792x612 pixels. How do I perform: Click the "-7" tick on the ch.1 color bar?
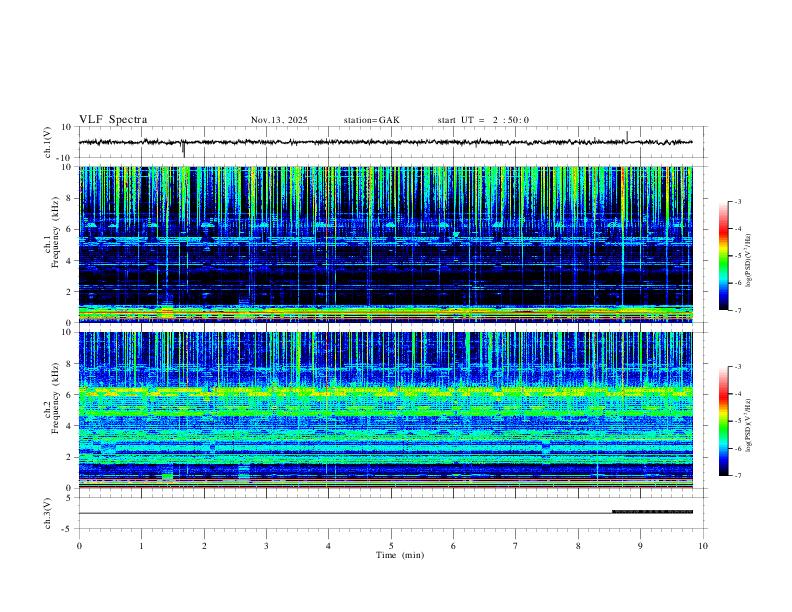click(737, 310)
